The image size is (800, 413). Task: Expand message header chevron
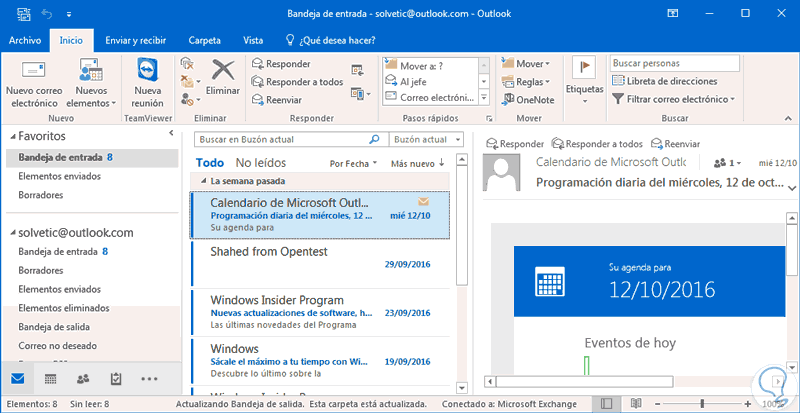792,188
